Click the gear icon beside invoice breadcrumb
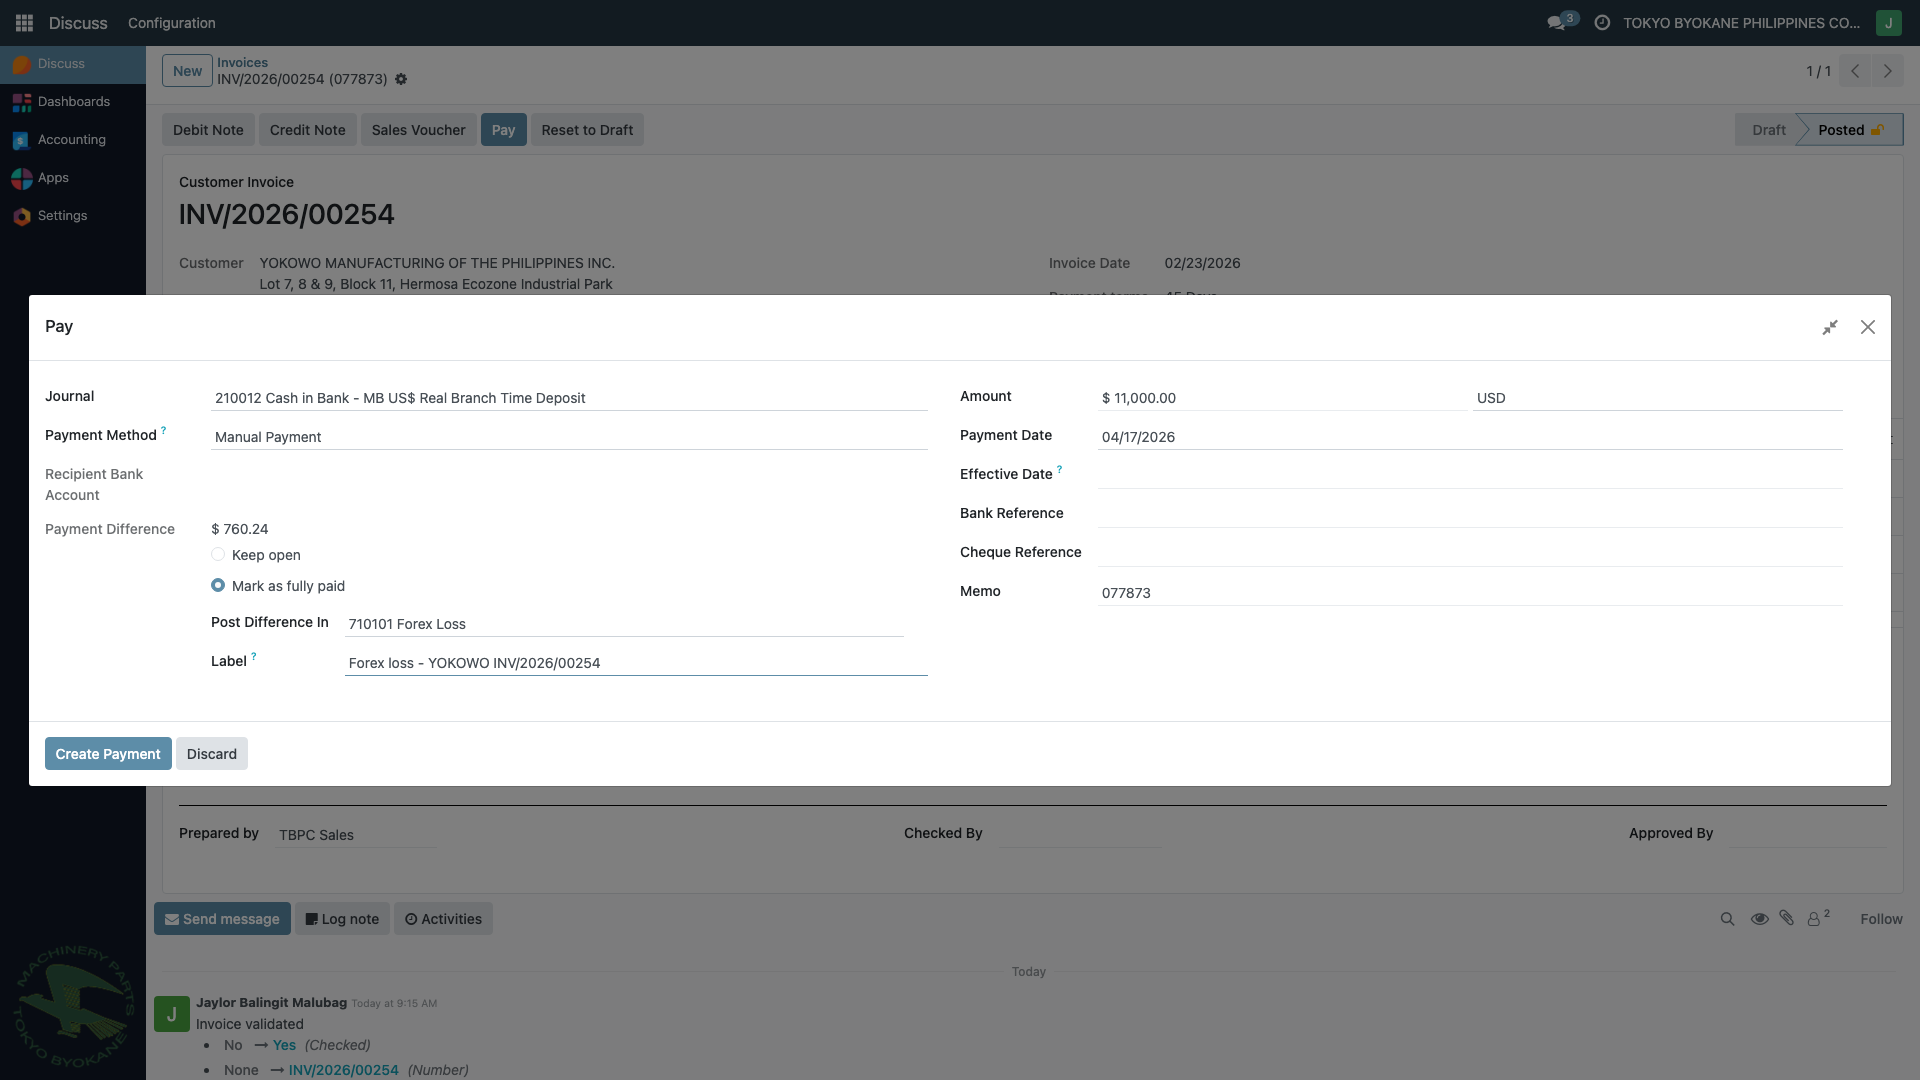This screenshot has width=1920, height=1080. click(x=401, y=79)
